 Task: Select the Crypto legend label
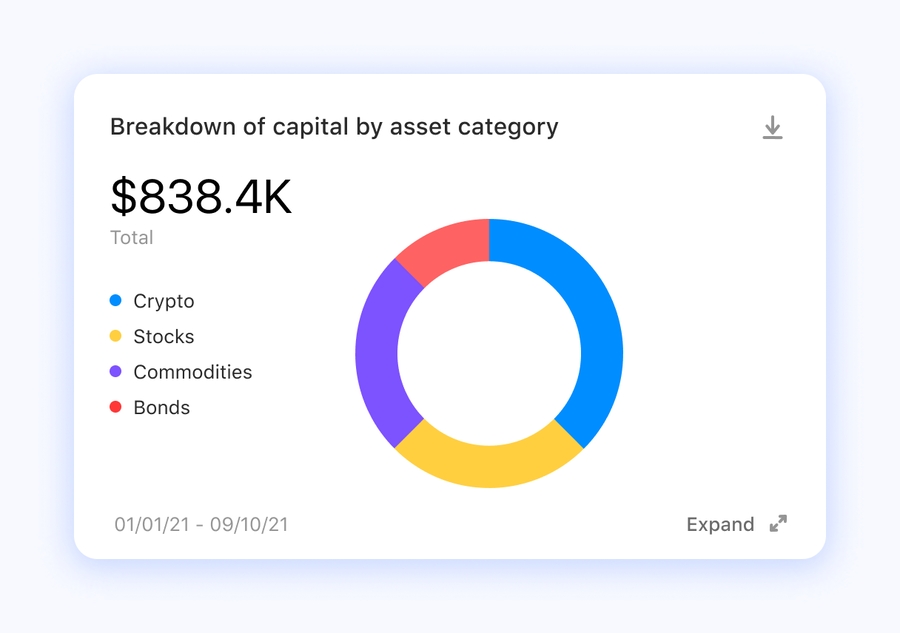click(164, 301)
